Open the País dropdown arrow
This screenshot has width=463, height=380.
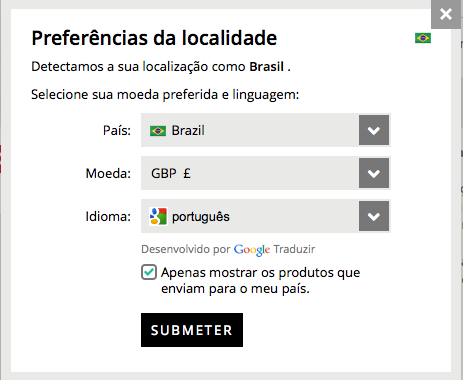[x=374, y=130]
